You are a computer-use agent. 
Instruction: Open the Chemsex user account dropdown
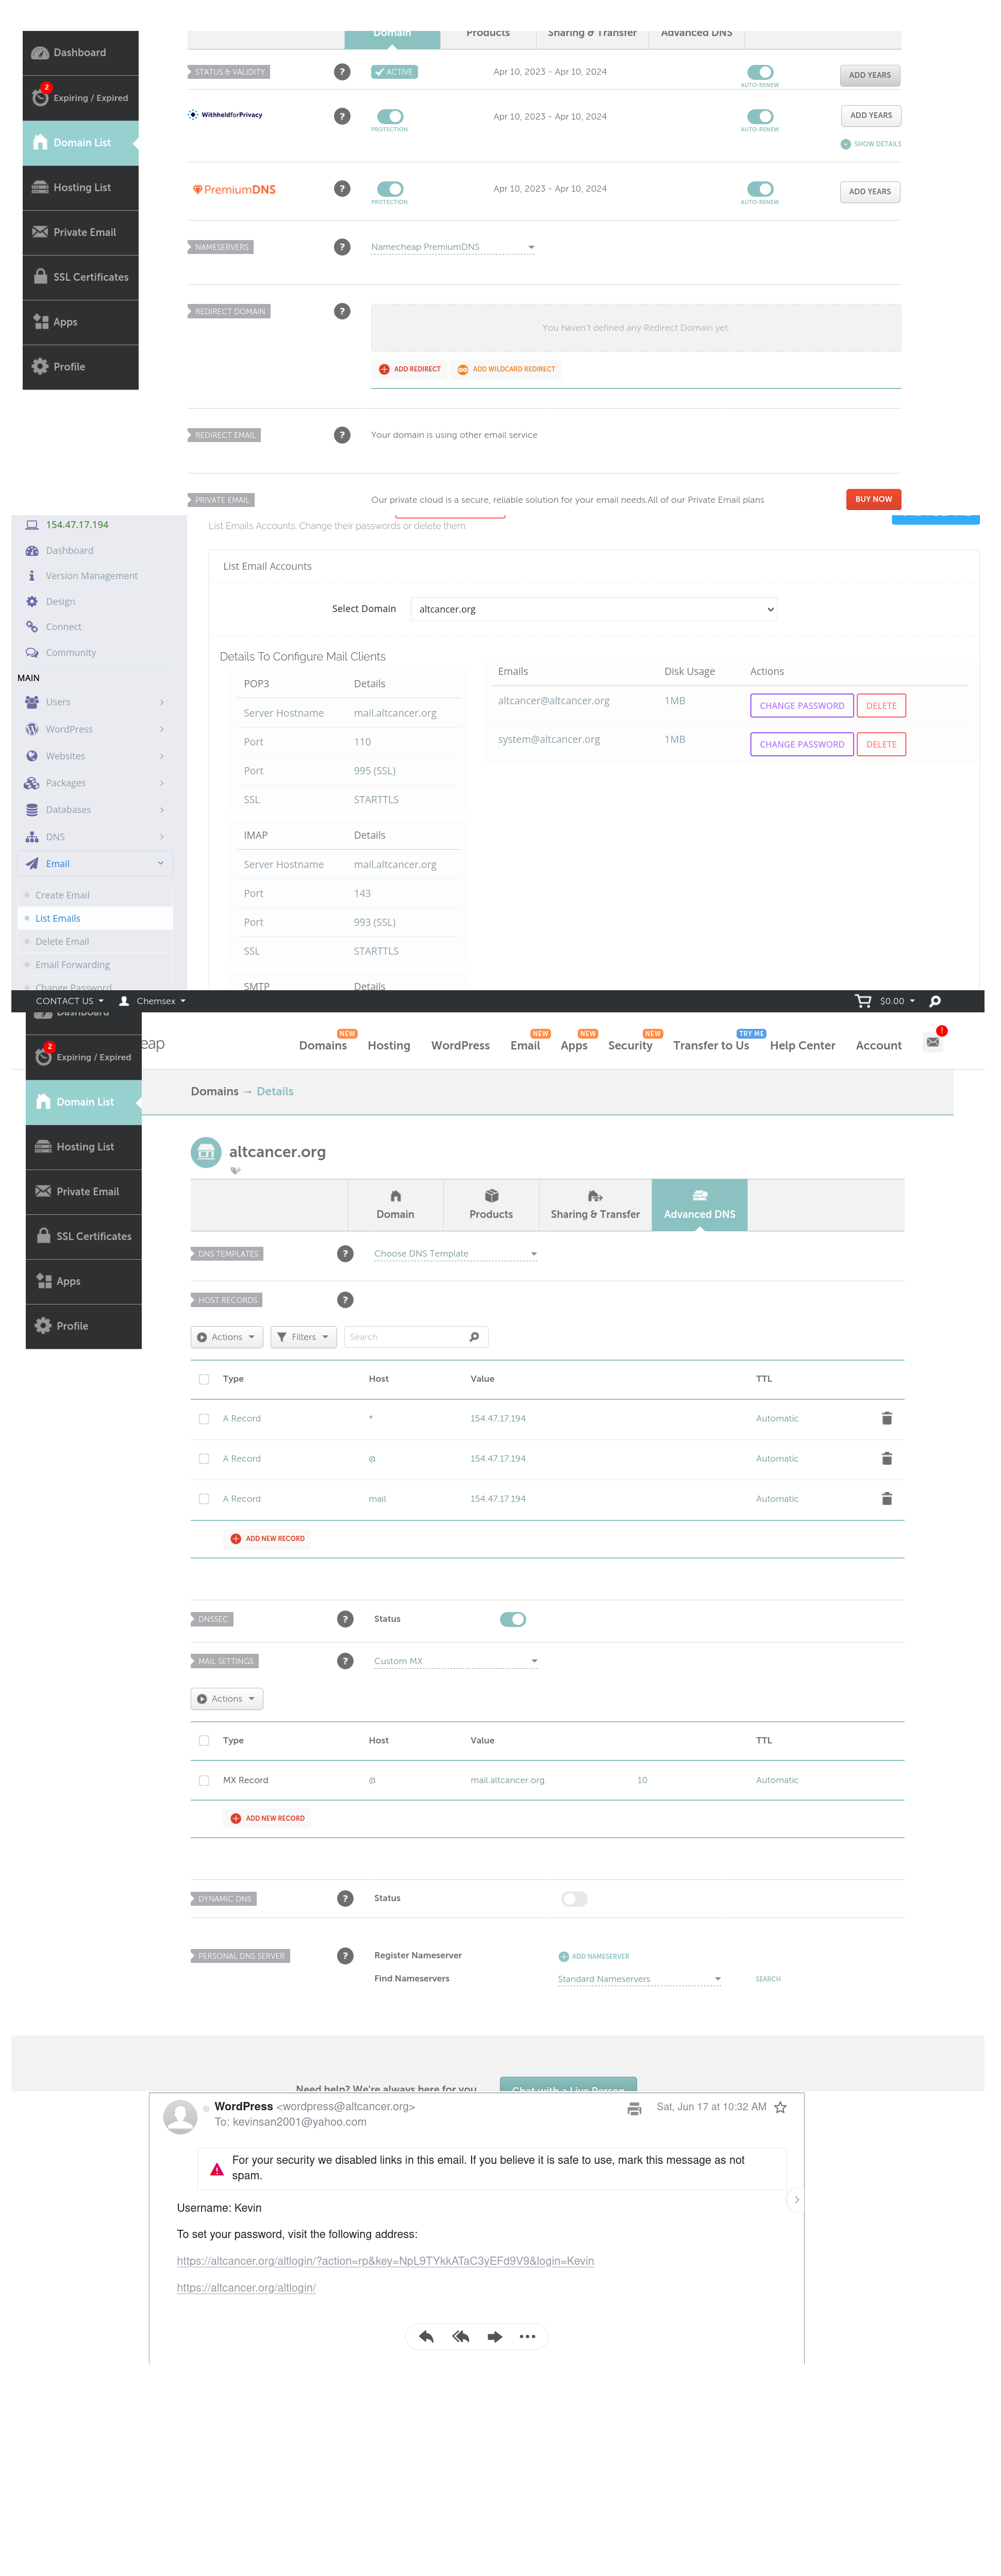click(152, 1001)
